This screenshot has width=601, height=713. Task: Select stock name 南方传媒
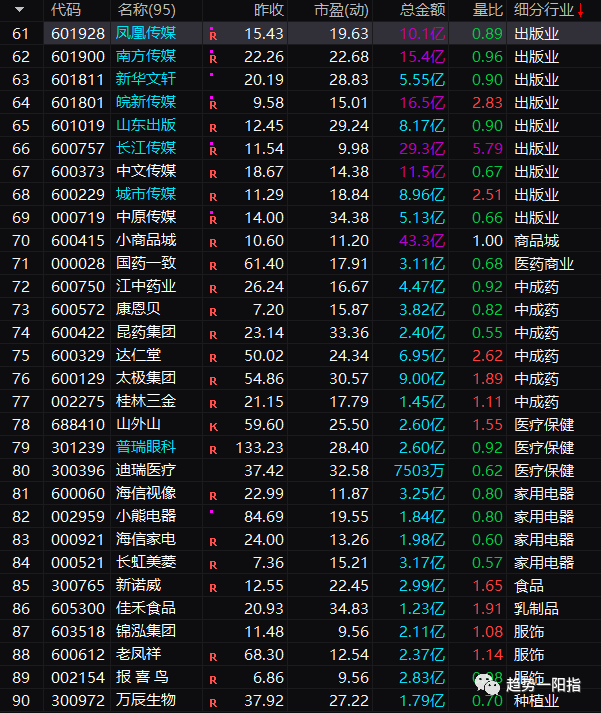point(146,56)
